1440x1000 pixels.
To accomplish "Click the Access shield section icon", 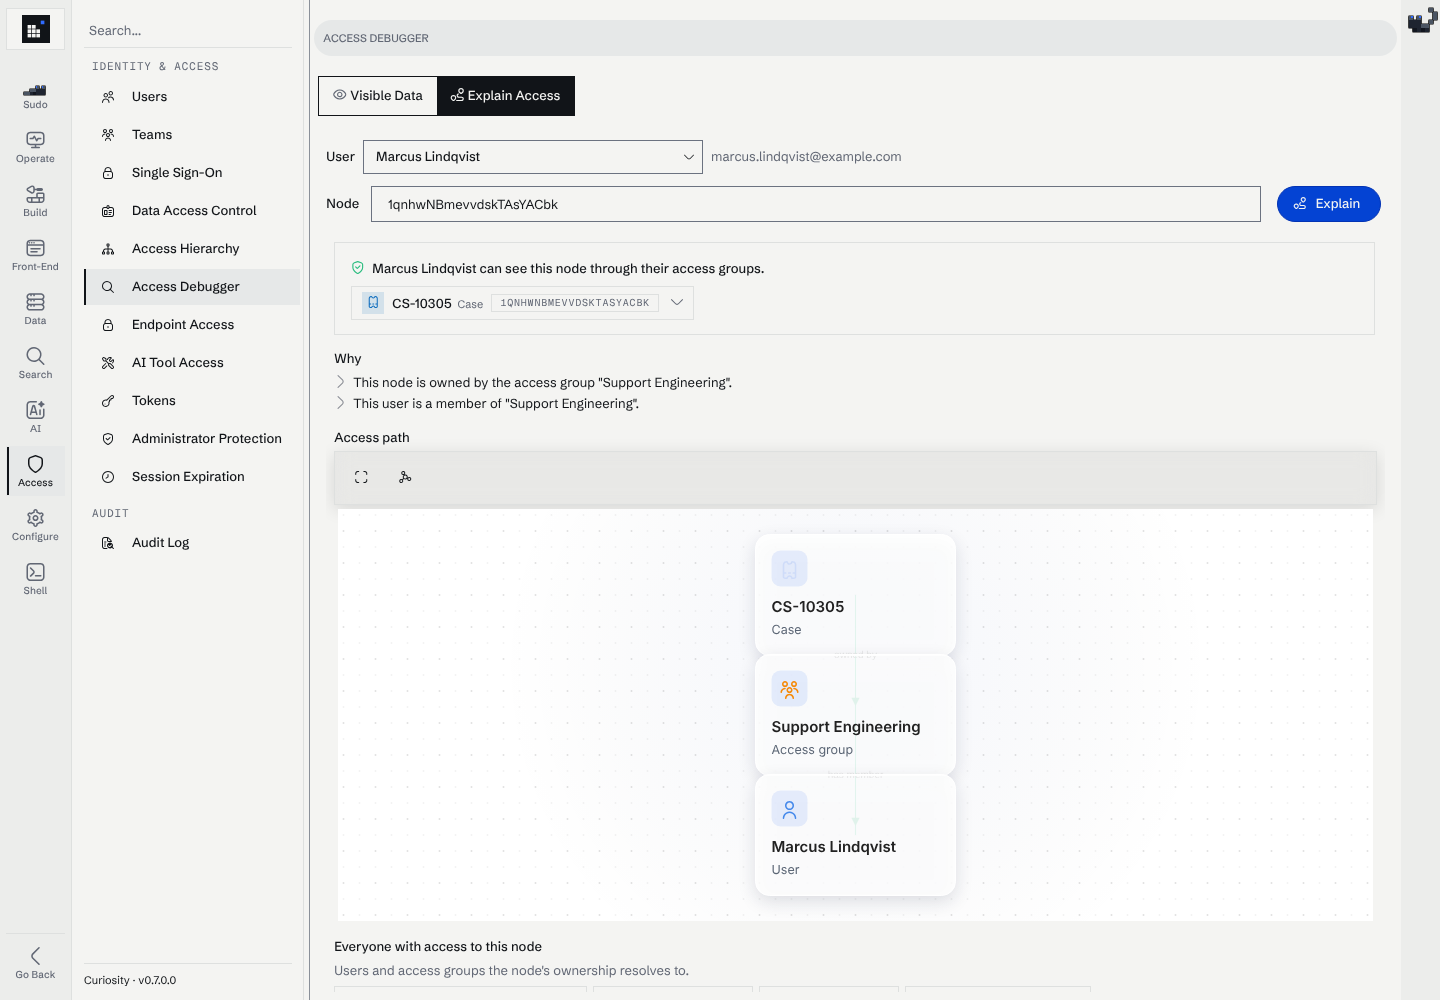I will [x=35, y=472].
